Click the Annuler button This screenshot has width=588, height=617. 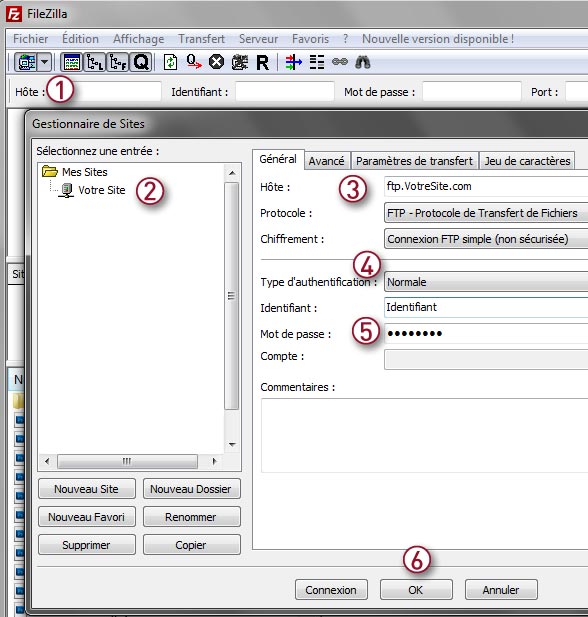[501, 590]
